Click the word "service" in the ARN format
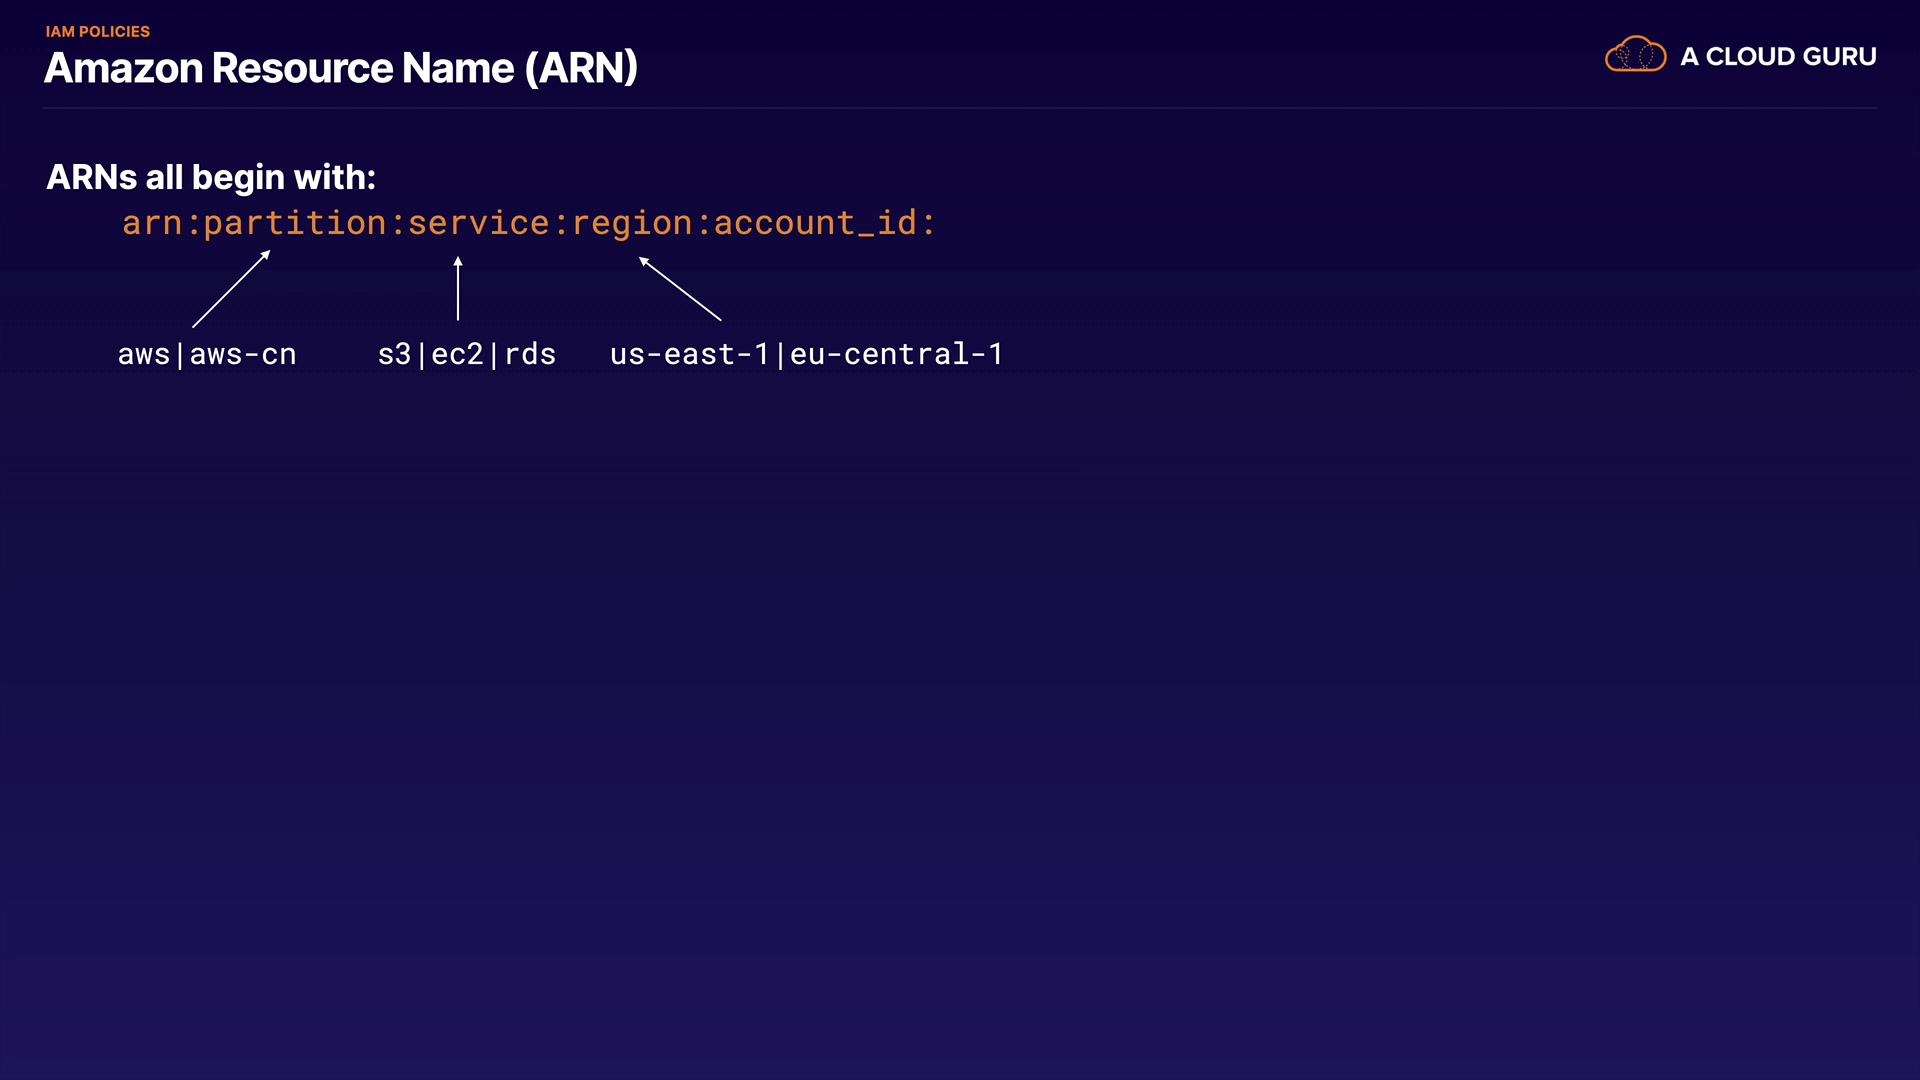Screen dimensions: 1920x1080 (x=478, y=223)
